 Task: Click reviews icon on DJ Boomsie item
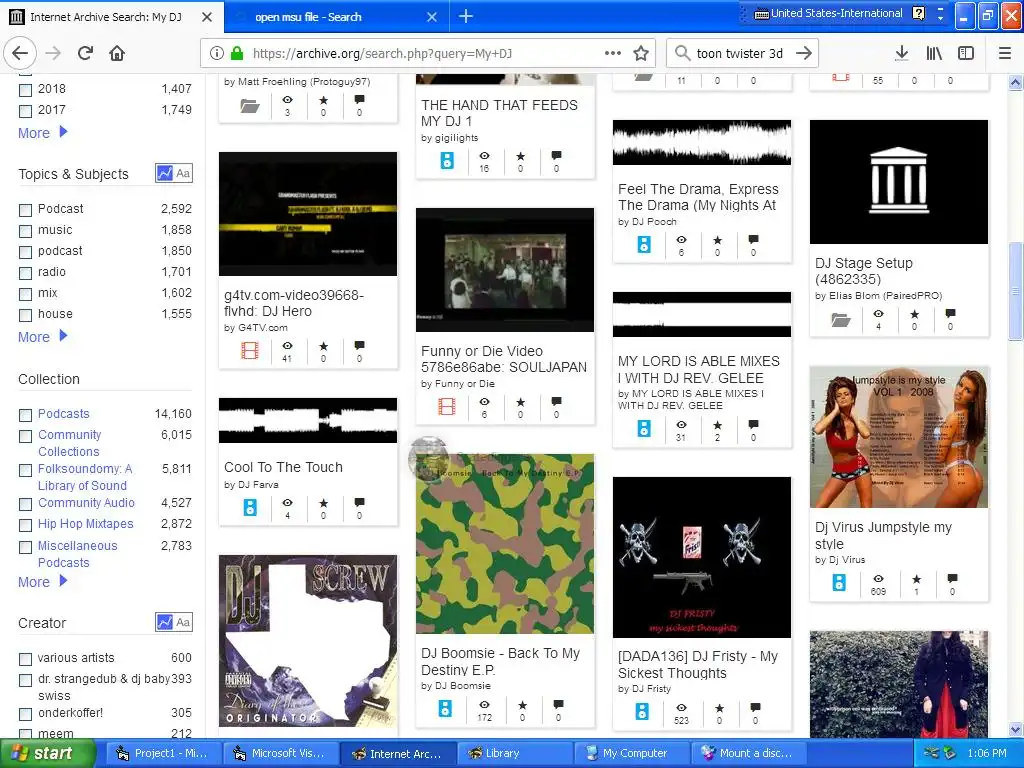(x=558, y=705)
